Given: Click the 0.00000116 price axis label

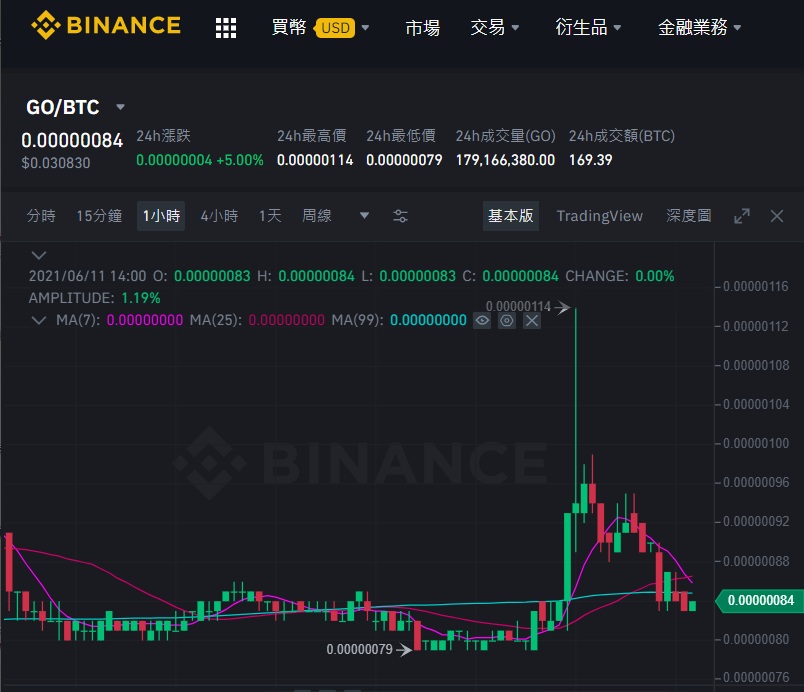Looking at the screenshot, I should (756, 287).
